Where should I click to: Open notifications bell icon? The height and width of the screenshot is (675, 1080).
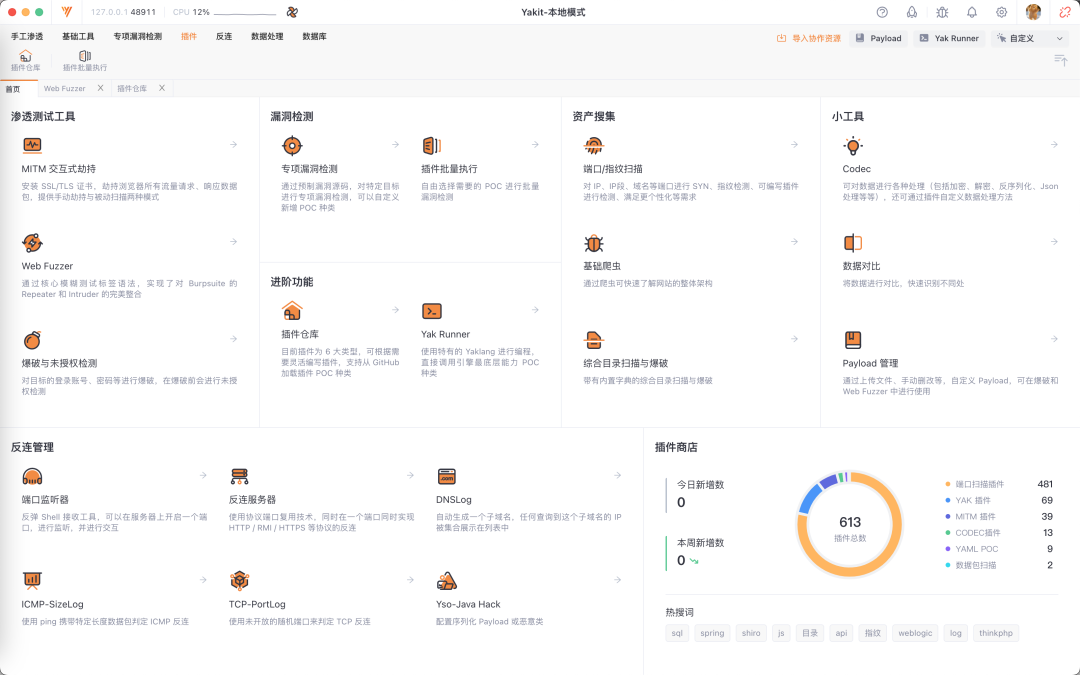(972, 12)
